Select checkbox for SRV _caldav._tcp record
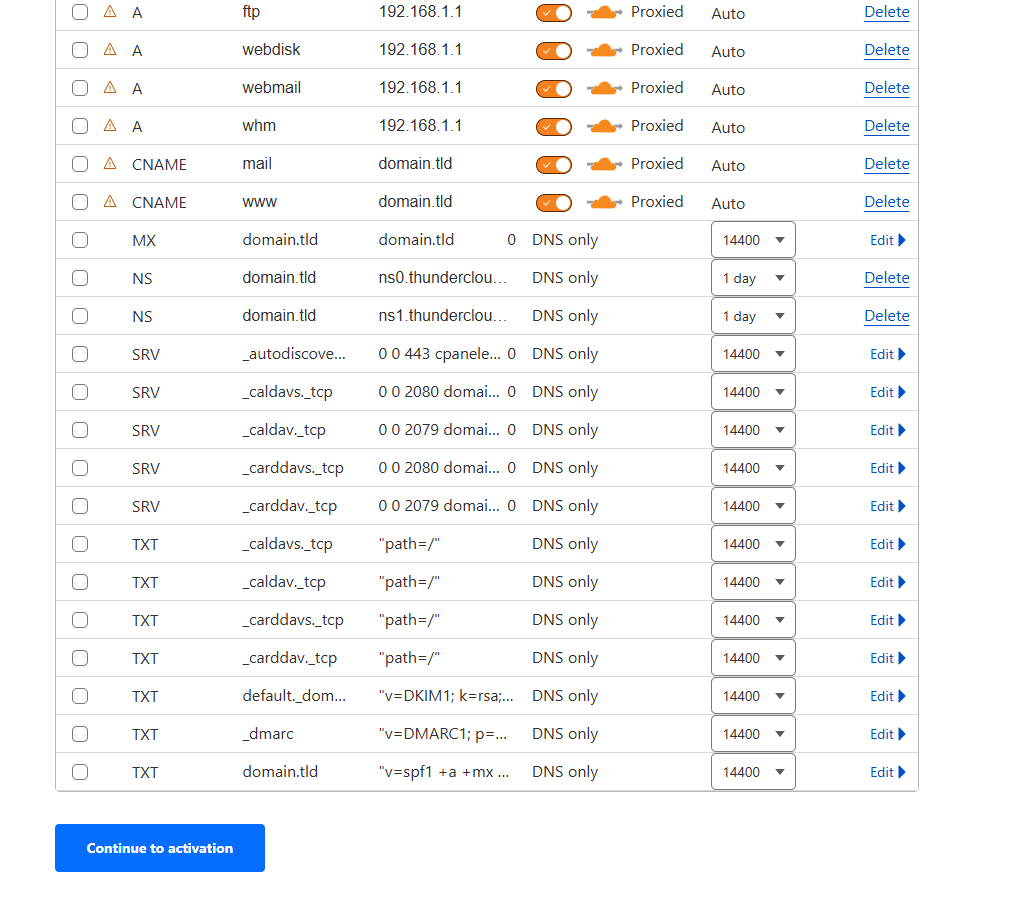 (x=80, y=430)
